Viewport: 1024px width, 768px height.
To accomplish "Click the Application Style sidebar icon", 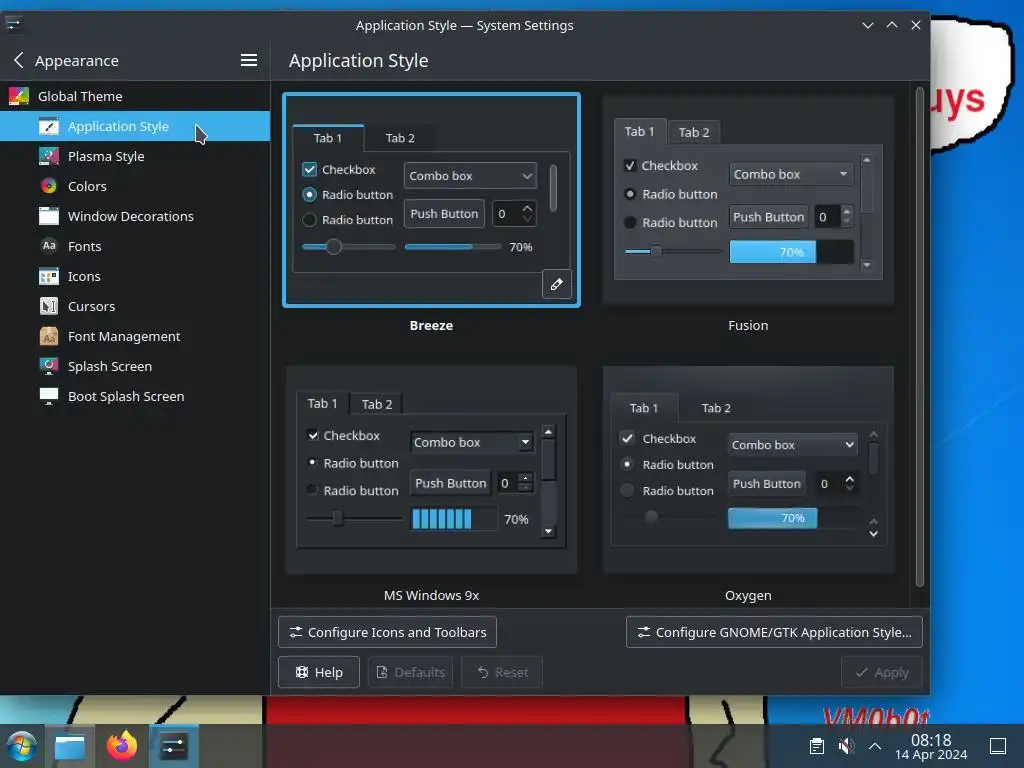I will 49,126.
